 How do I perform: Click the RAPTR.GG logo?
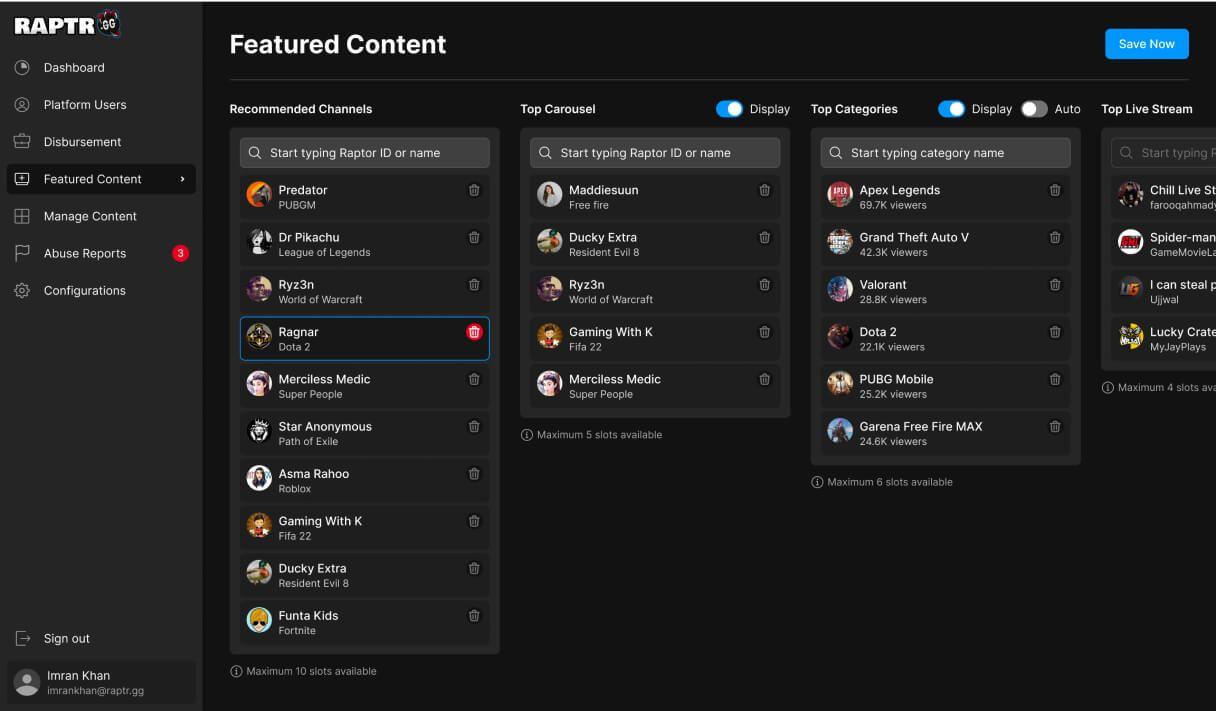pyautogui.click(x=67, y=25)
